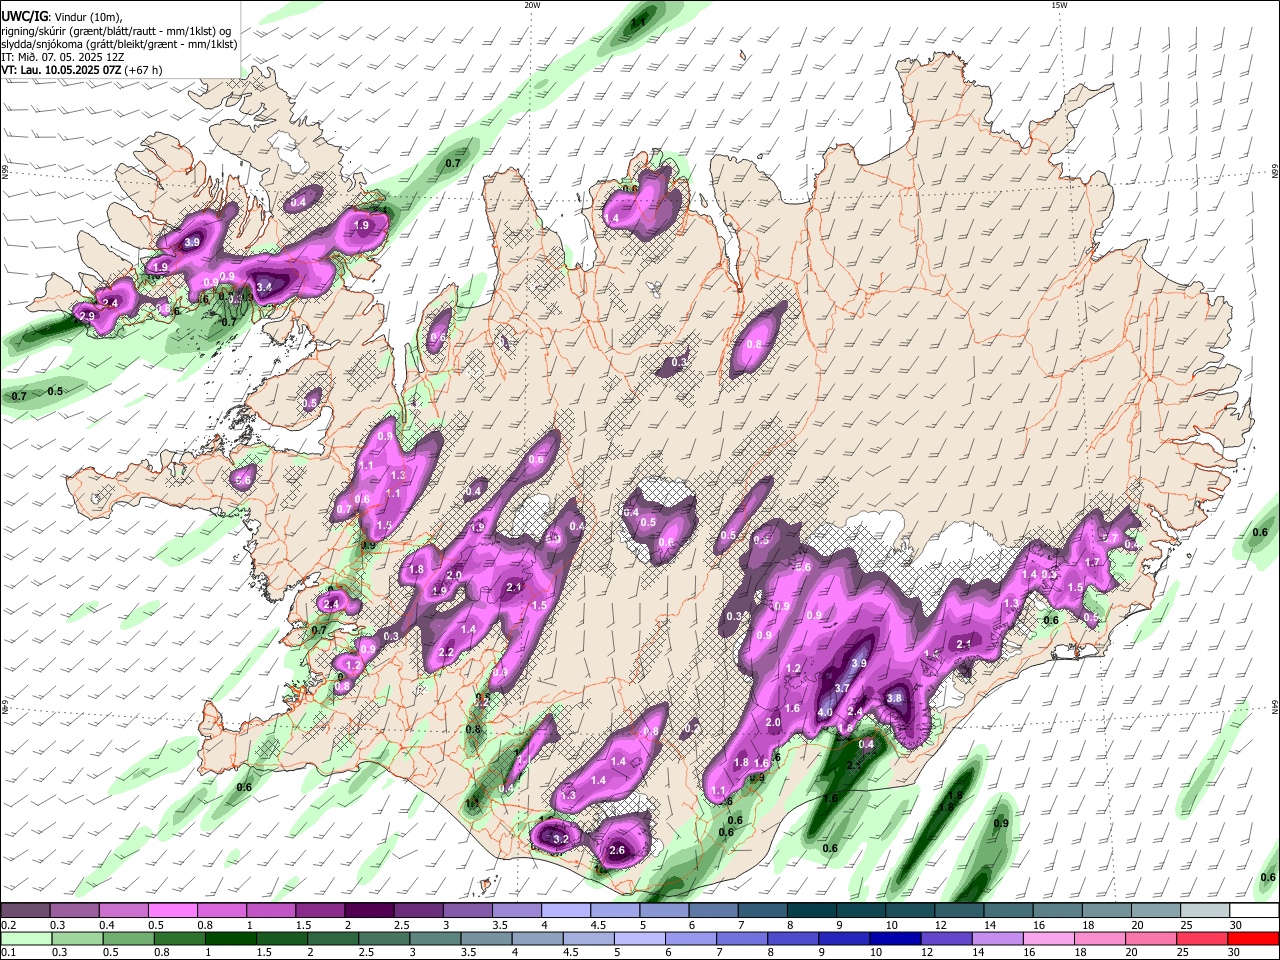Pick dark teal swatch between 8 and 9, top legend

point(810,911)
